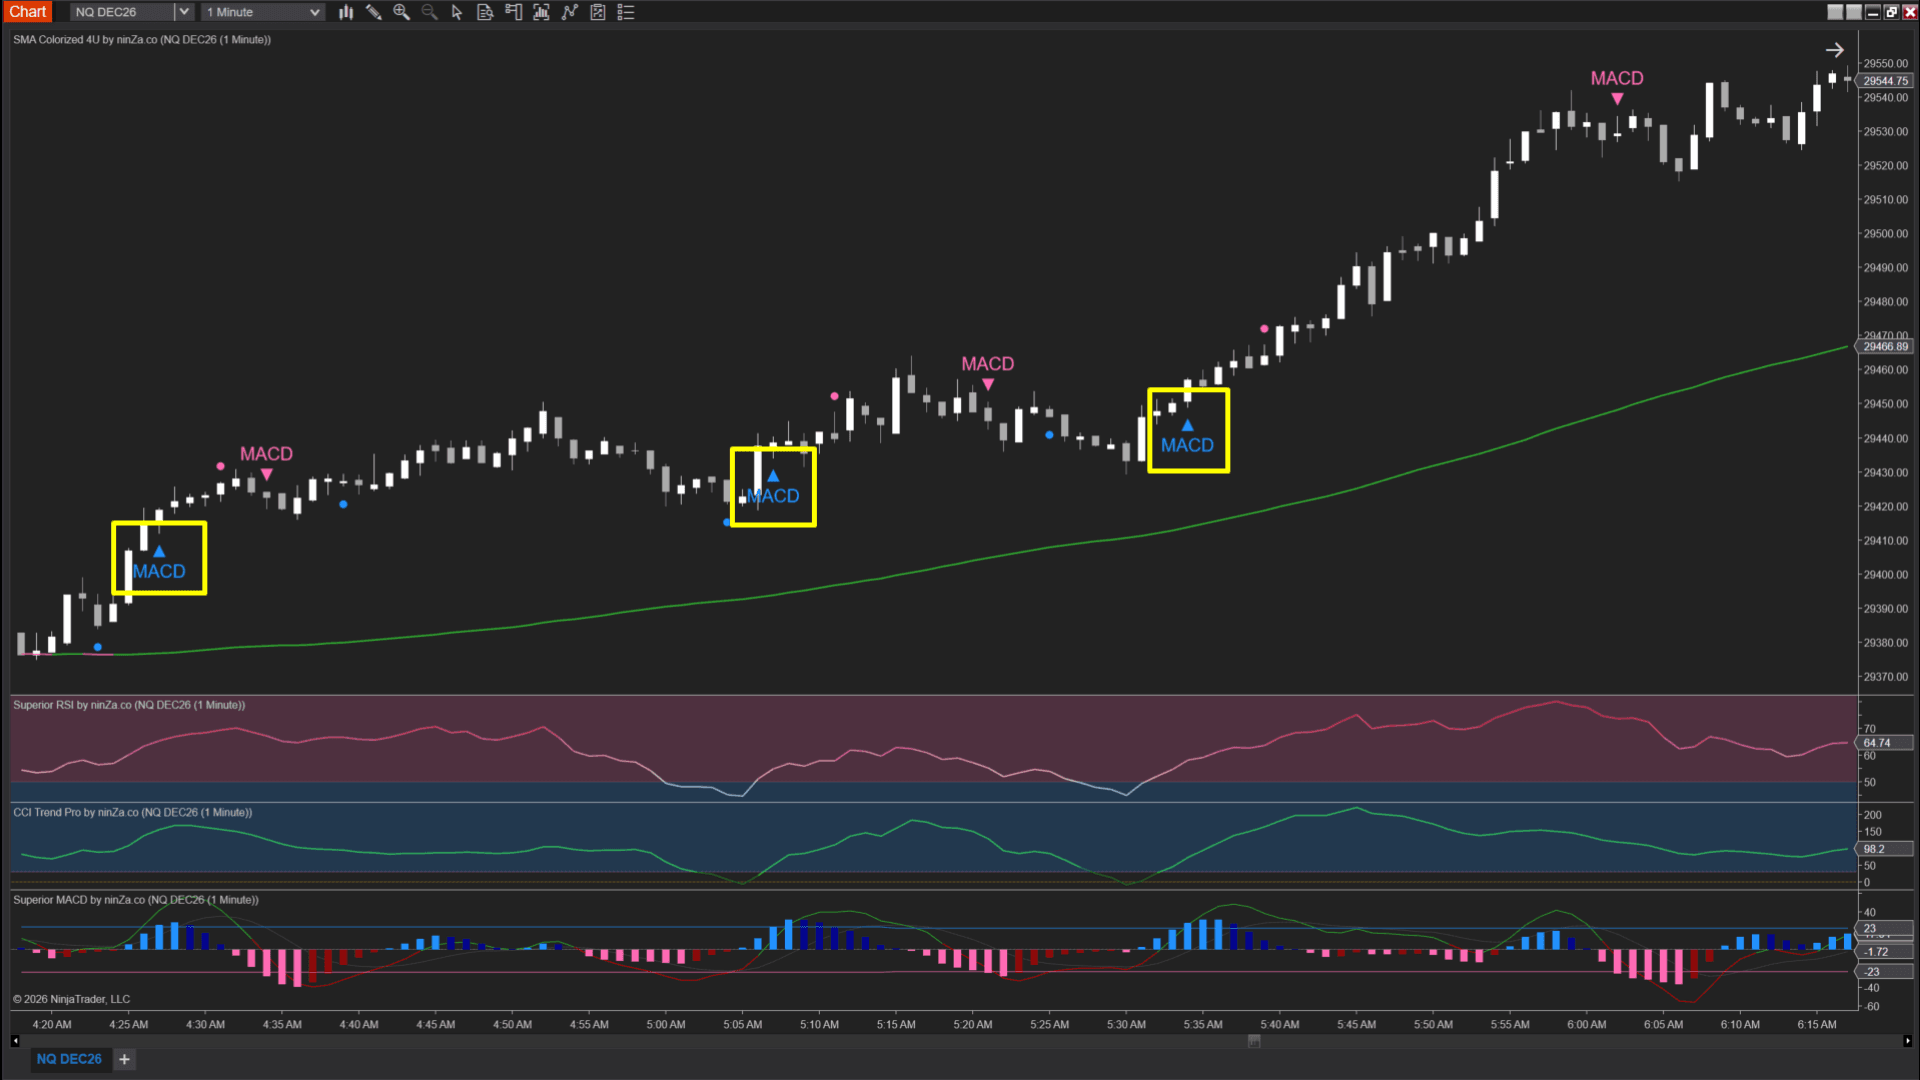
Task: Click the first gray window control button
Action: [x=1835, y=12]
